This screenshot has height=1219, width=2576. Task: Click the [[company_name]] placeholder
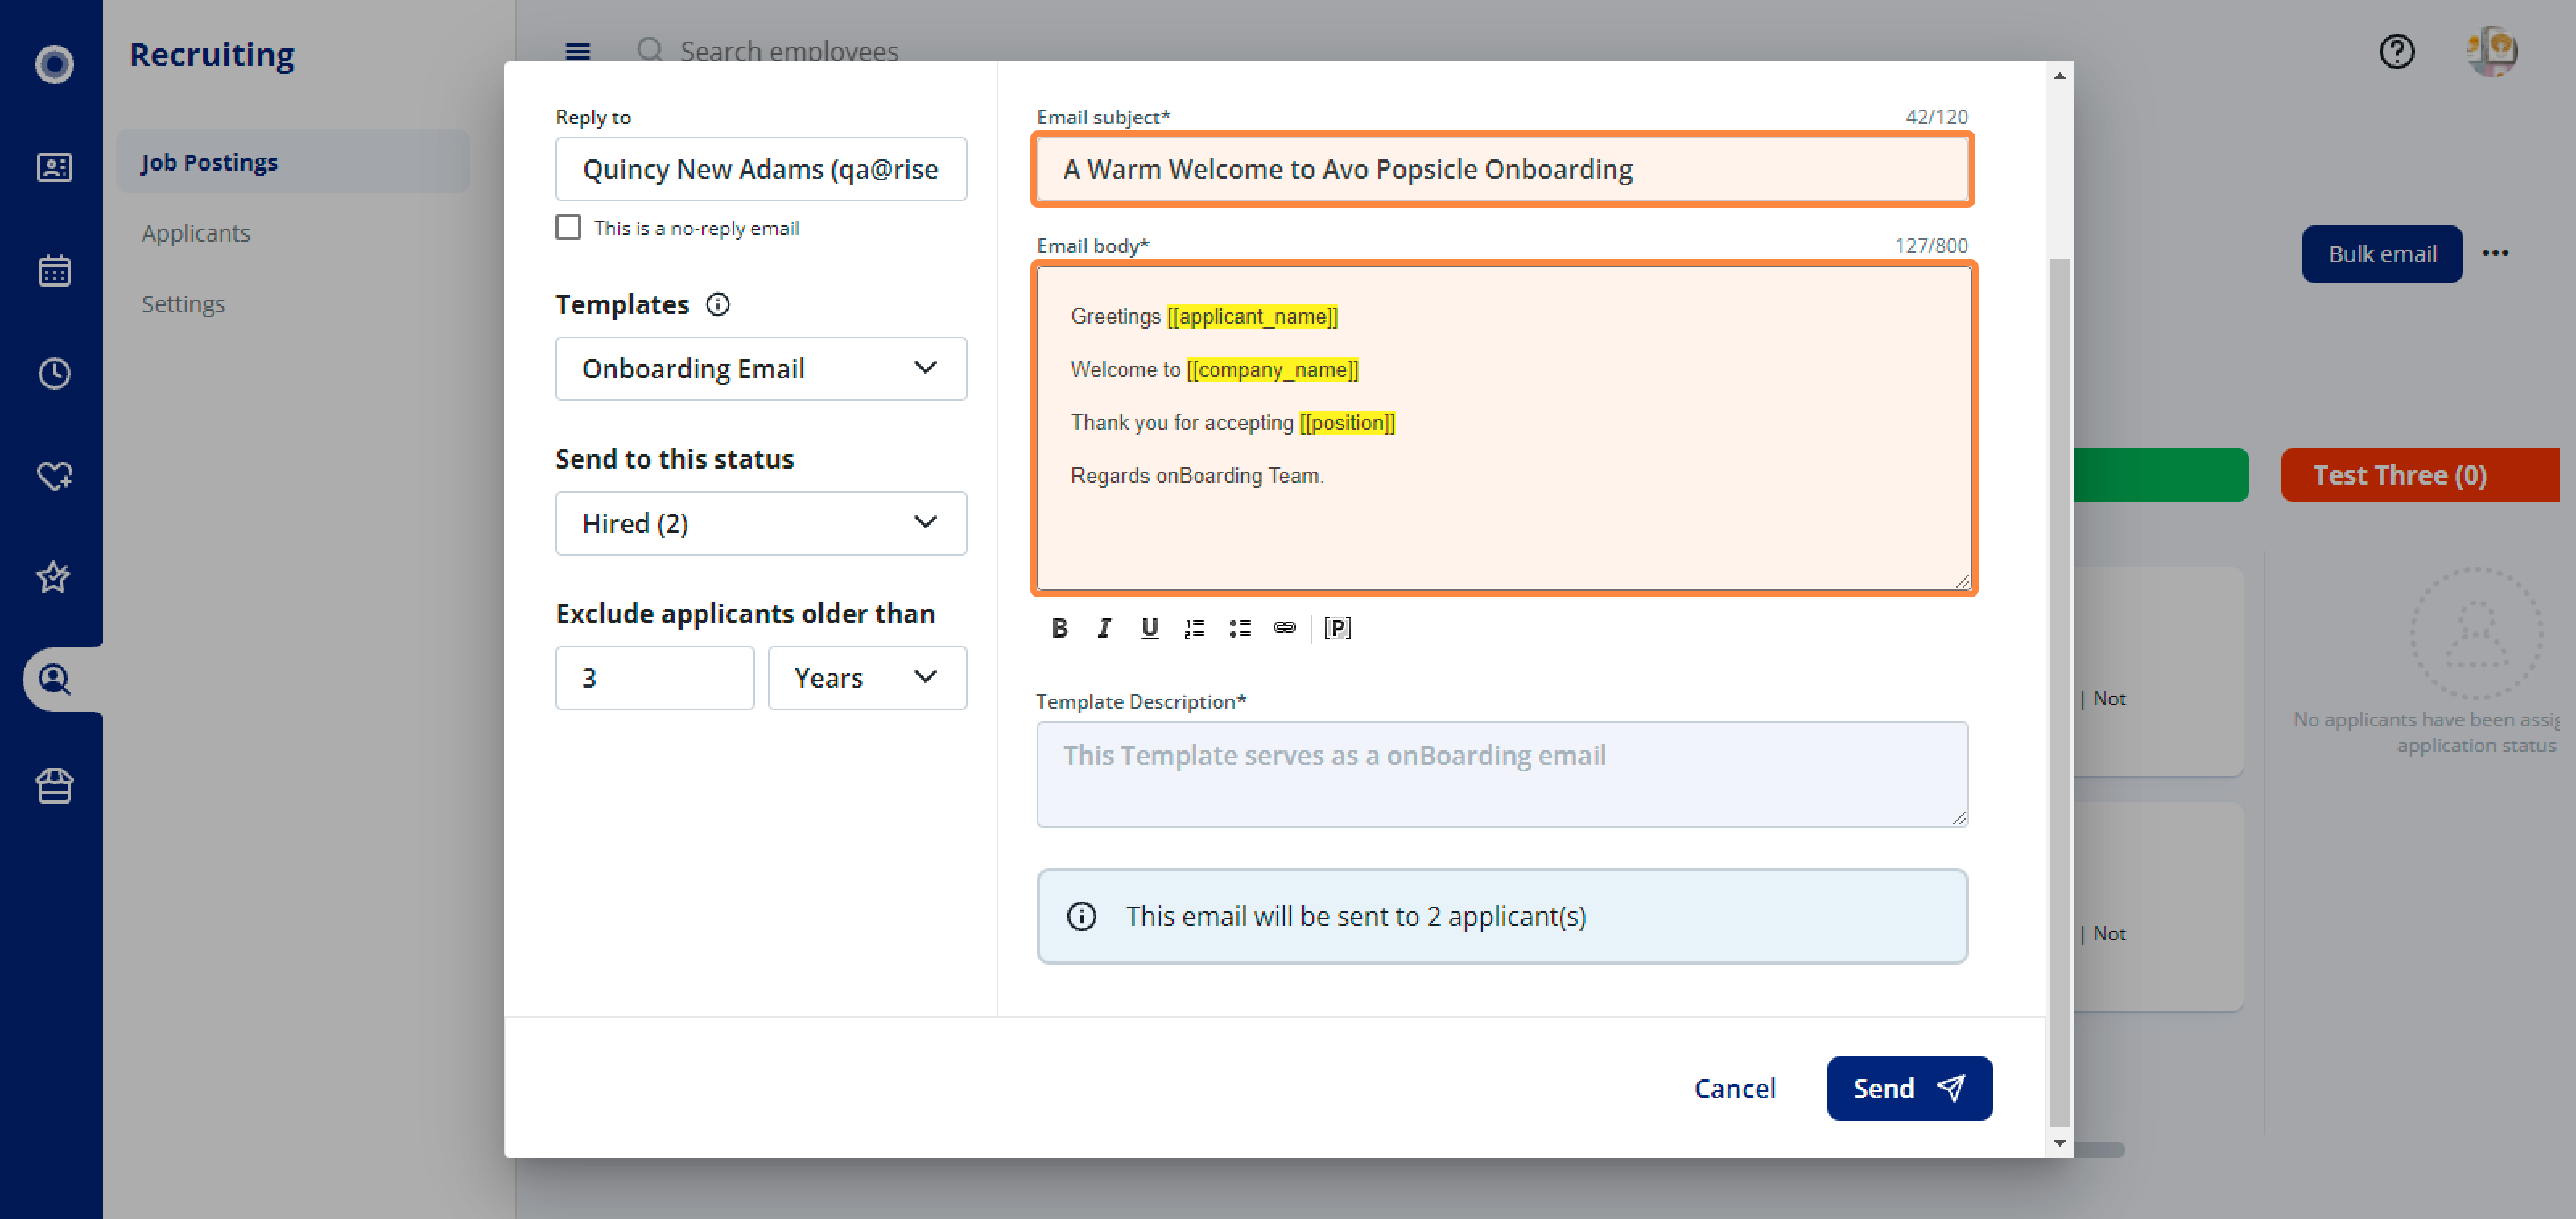tap(1272, 369)
